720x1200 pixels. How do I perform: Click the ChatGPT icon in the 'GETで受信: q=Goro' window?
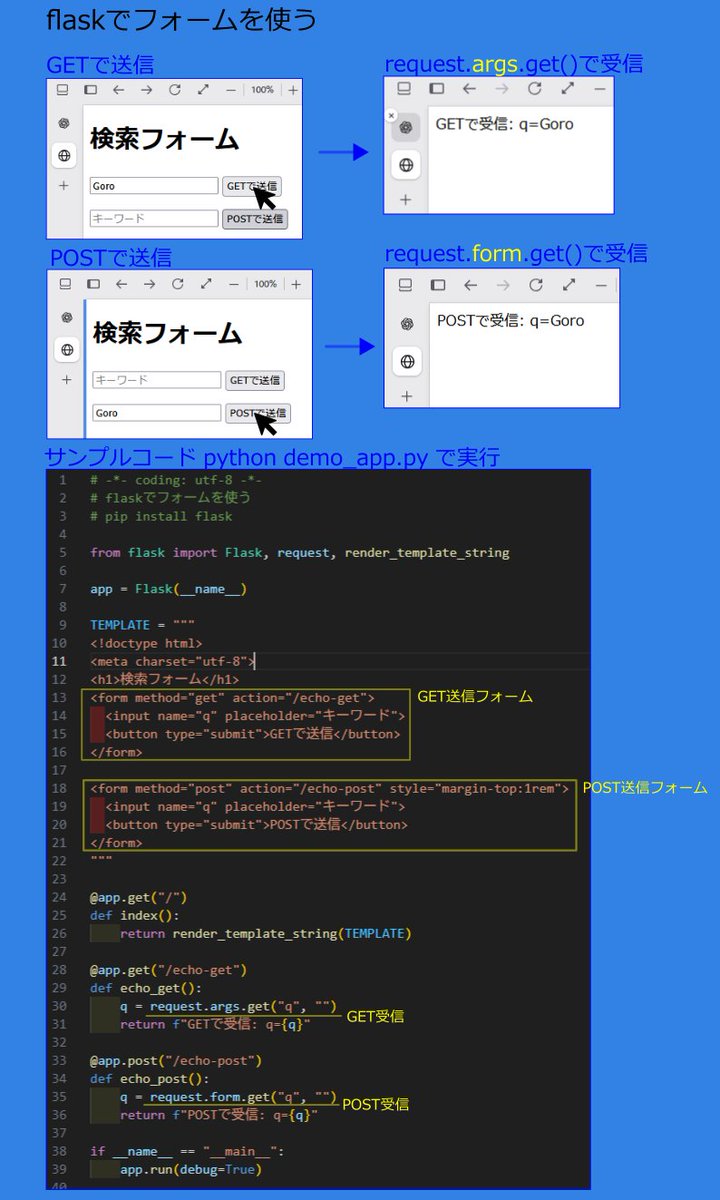[x=405, y=127]
